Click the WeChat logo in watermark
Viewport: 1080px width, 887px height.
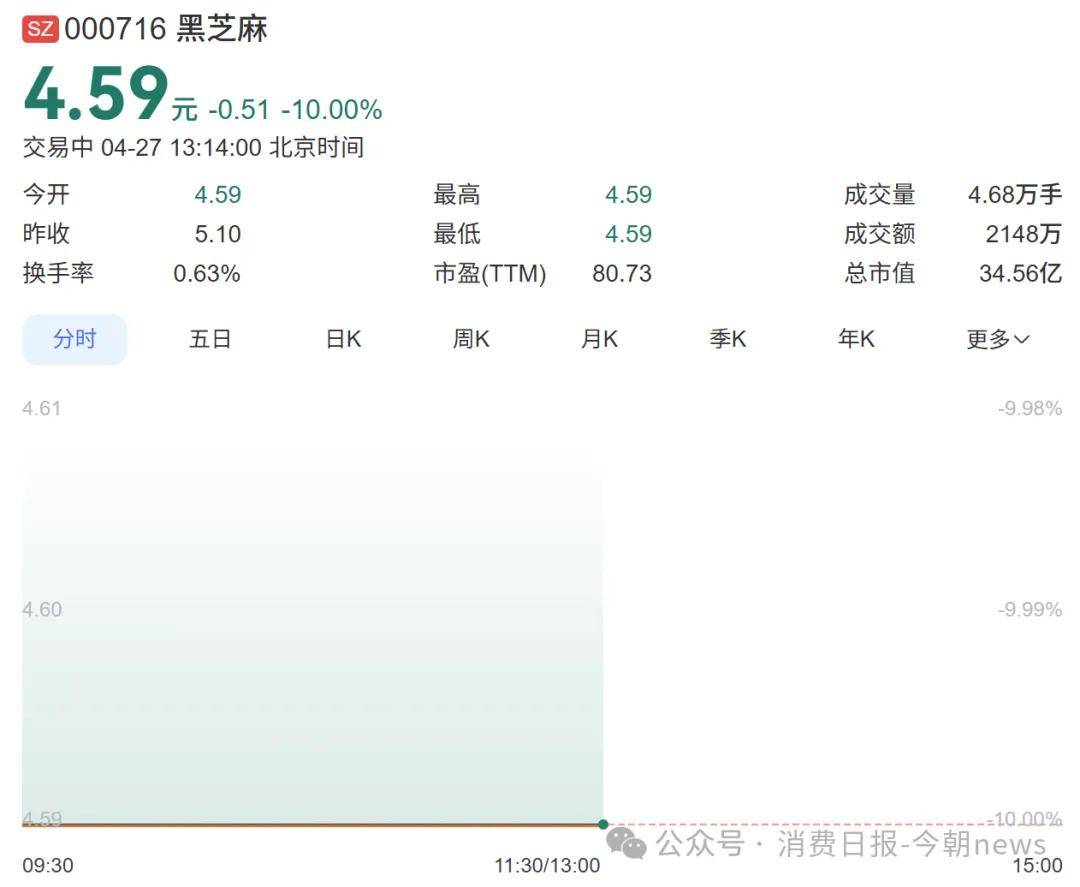point(627,844)
